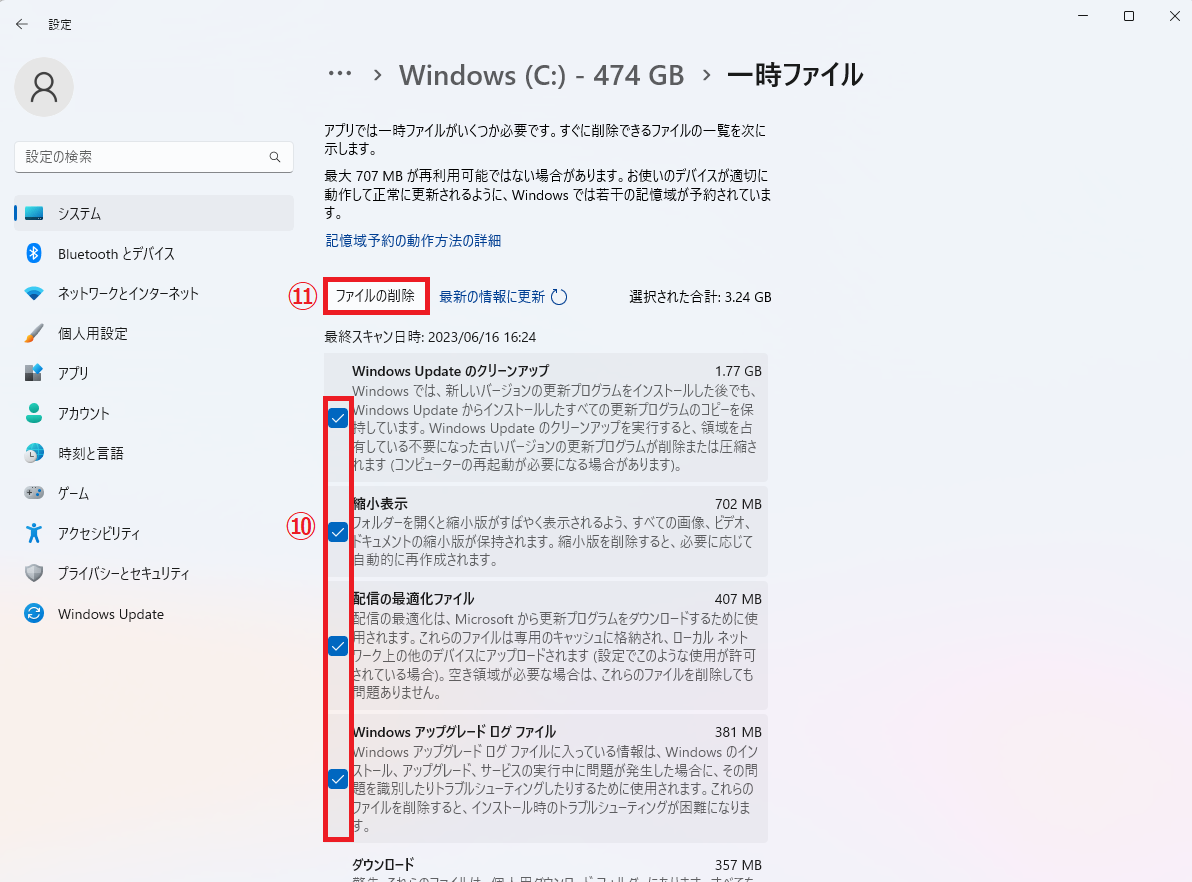The width and height of the screenshot is (1192, 882).
Task: Navigate to Windows (C:) - 474 GB breadcrumb
Action: [x=541, y=75]
